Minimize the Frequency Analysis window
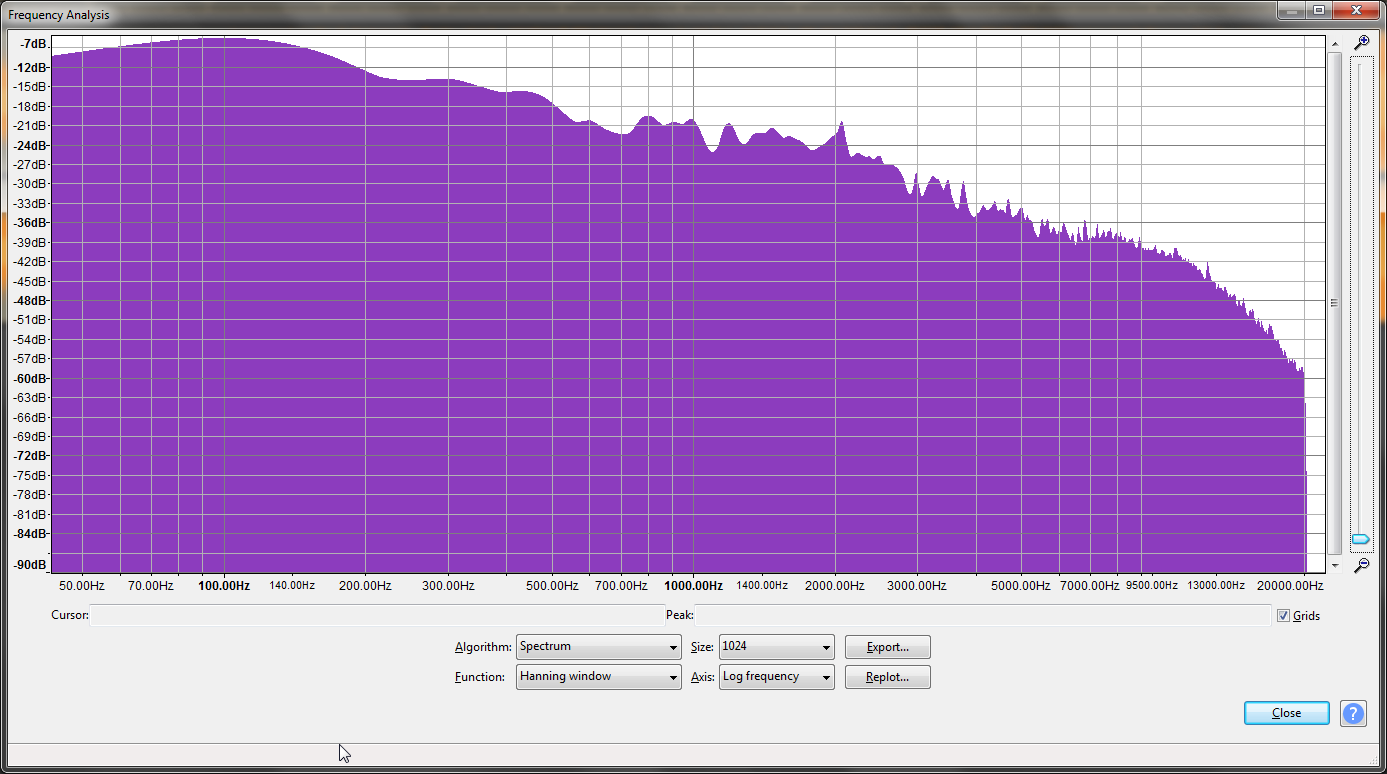The width and height of the screenshot is (1387, 774). pos(1292,11)
